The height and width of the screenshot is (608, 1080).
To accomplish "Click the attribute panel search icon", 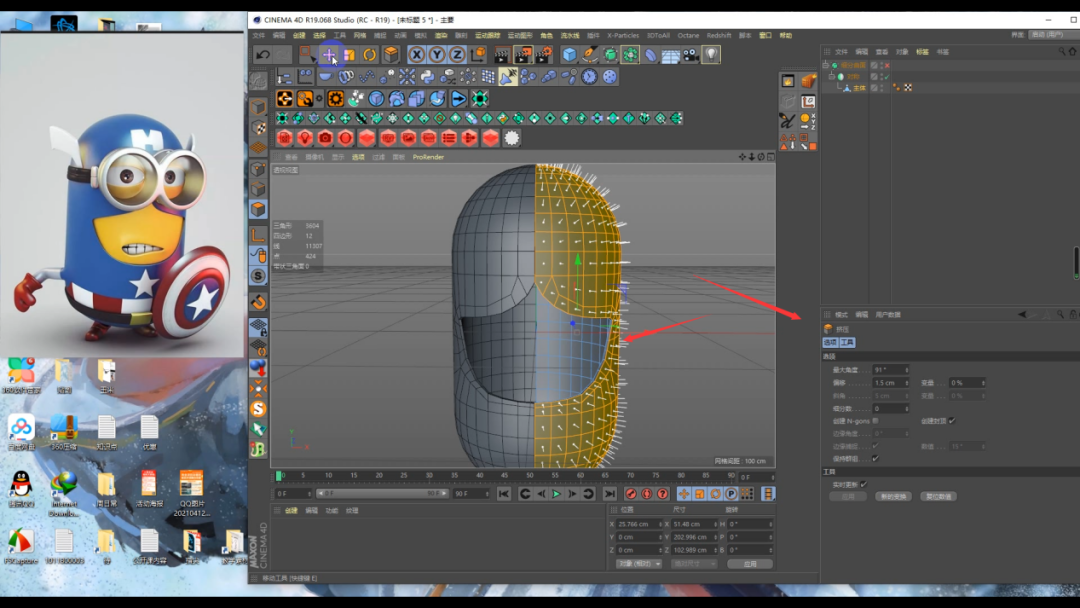I will pos(1061,315).
